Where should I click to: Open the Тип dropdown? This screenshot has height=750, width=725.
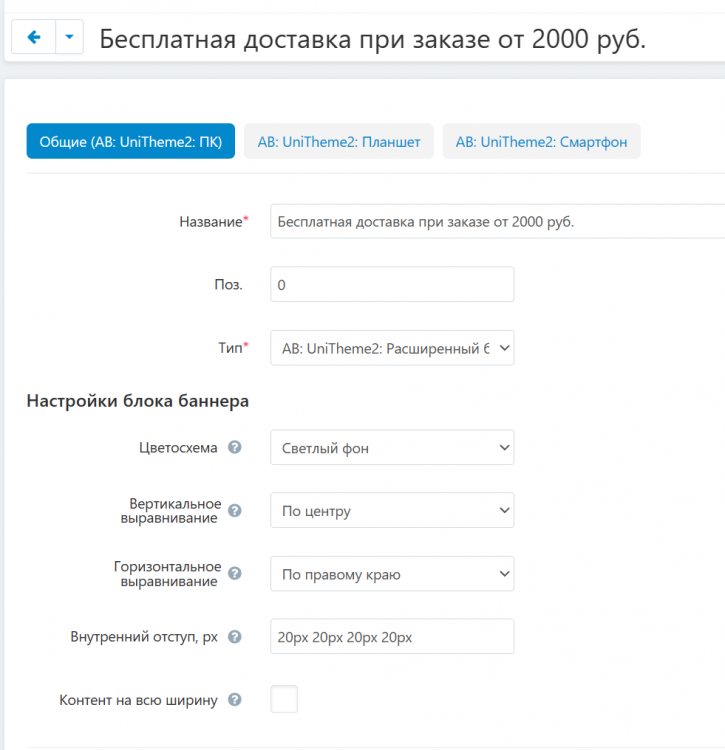[392, 348]
